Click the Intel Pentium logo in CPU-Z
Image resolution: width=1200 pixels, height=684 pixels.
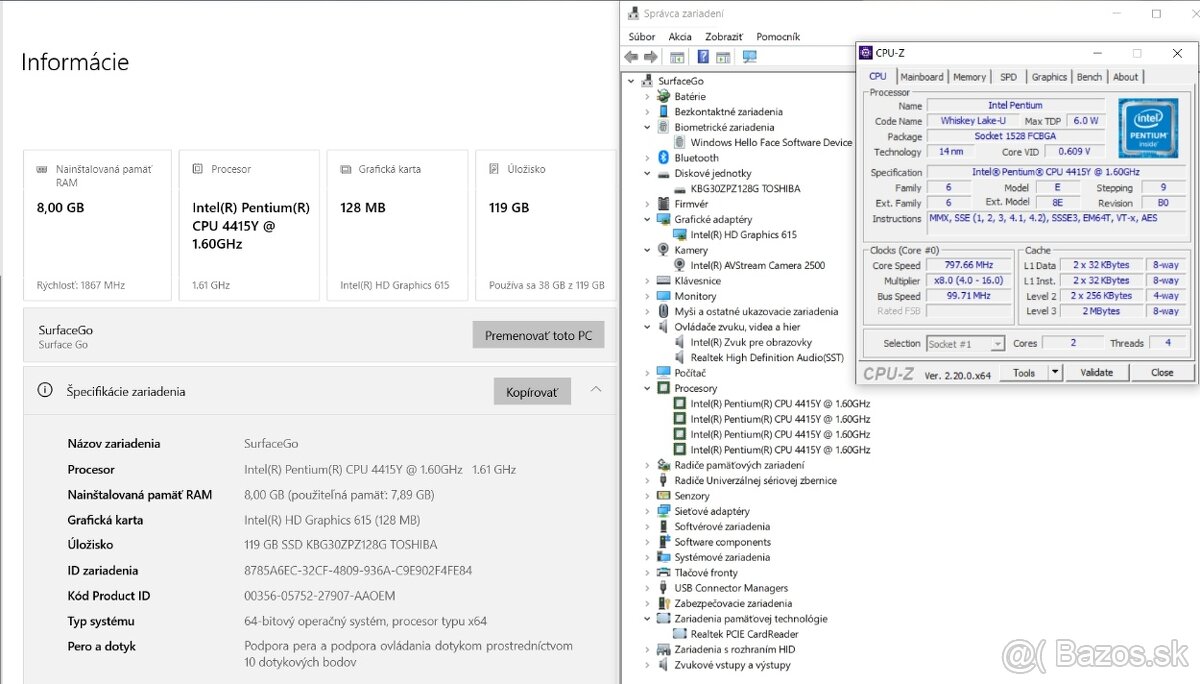coord(1148,128)
